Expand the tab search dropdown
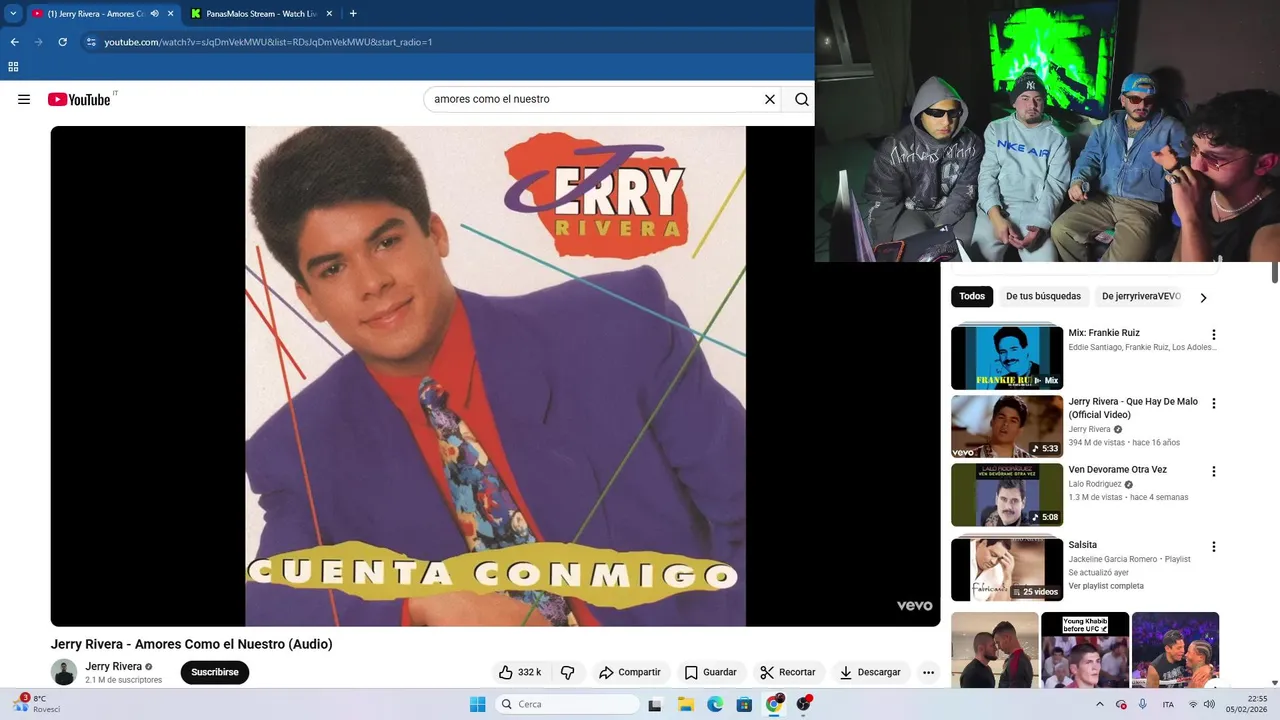This screenshot has width=1280, height=720. click(x=13, y=14)
